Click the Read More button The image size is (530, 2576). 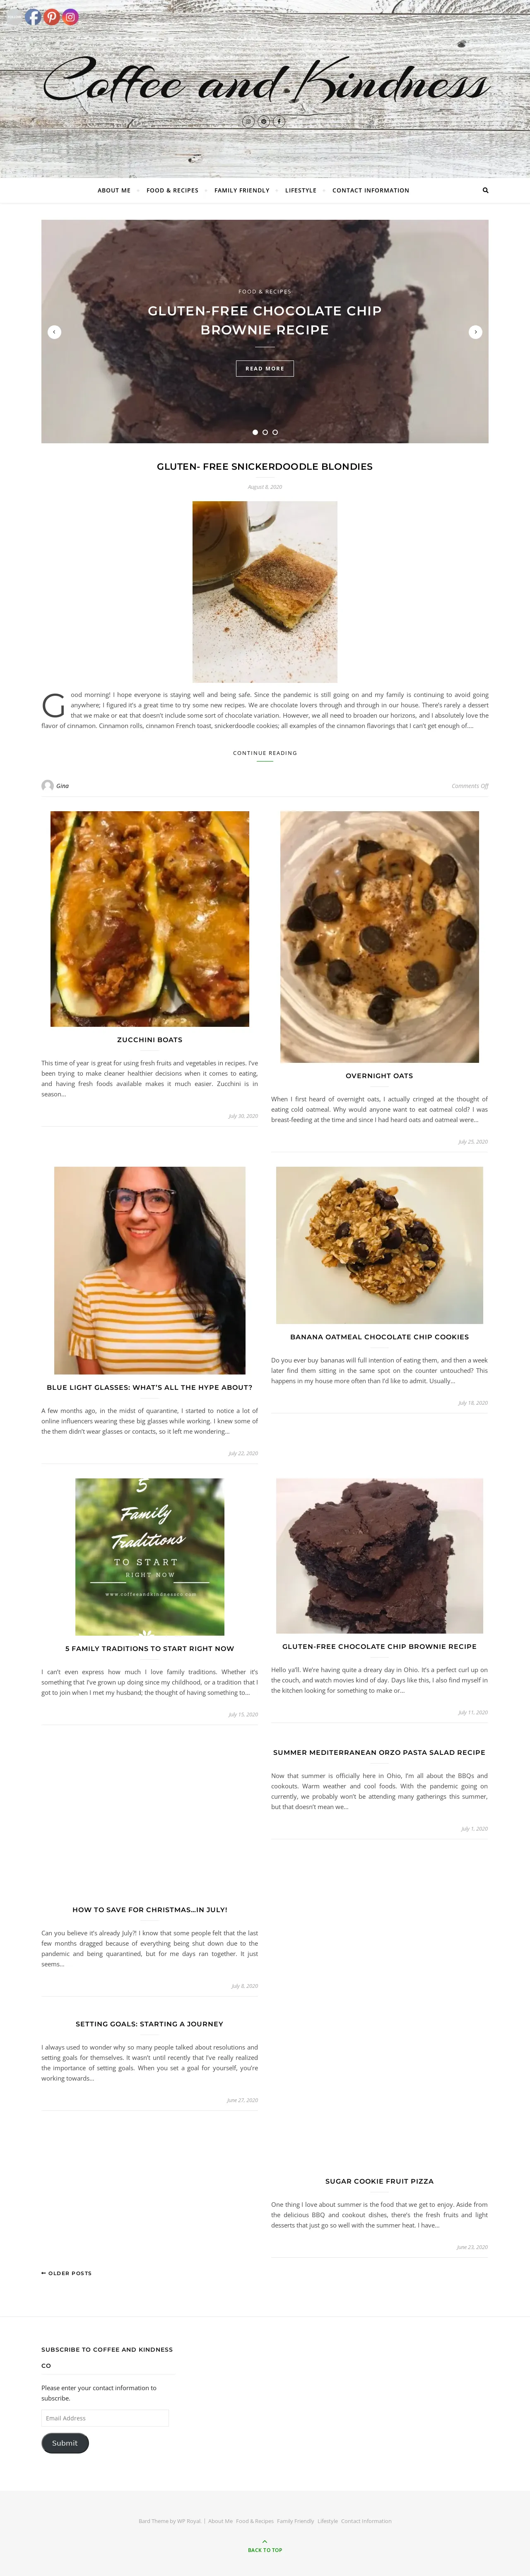[x=265, y=368]
